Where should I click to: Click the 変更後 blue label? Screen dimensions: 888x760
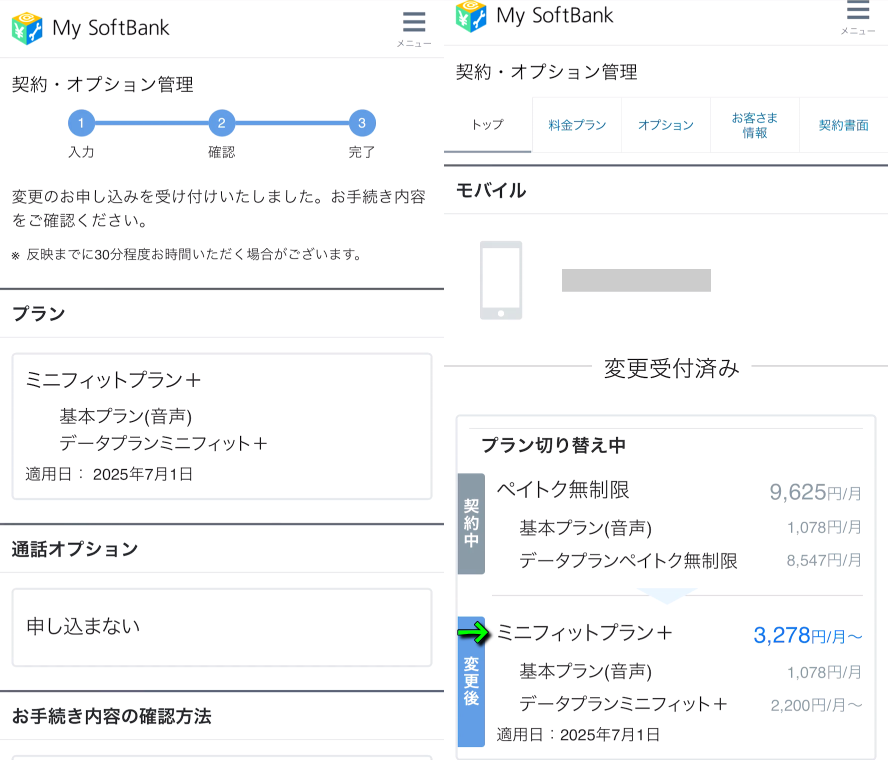pos(471,681)
